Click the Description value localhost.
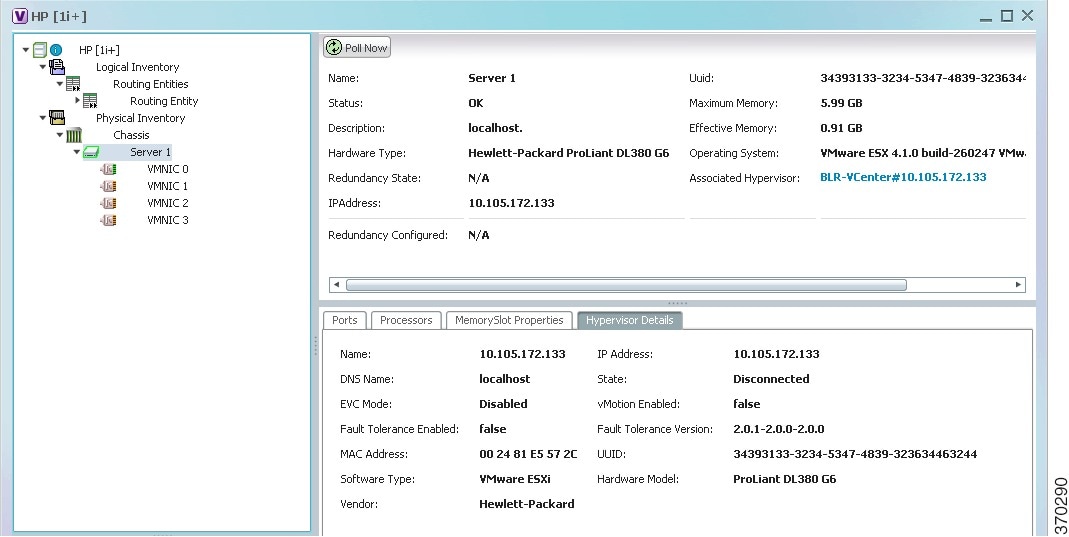Image resolution: width=1069 pixels, height=537 pixels. tap(495, 128)
